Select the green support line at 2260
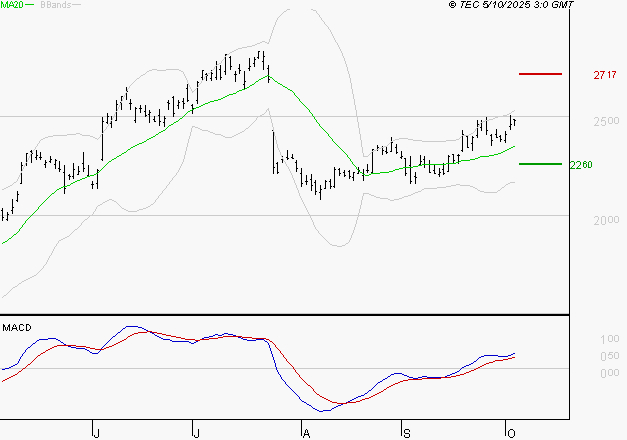The image size is (627, 440). point(541,164)
